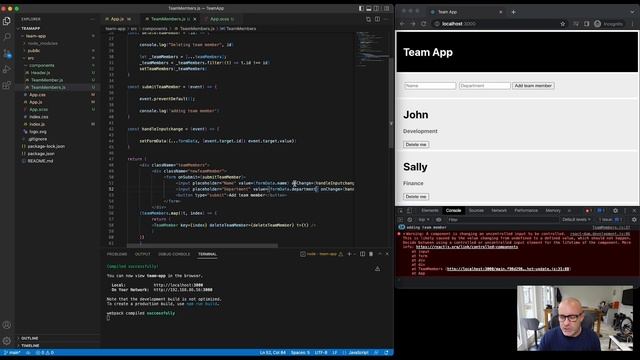The width and height of the screenshot is (640, 360).
Task: Switch to App.scss editor tab
Action: tap(220, 19)
